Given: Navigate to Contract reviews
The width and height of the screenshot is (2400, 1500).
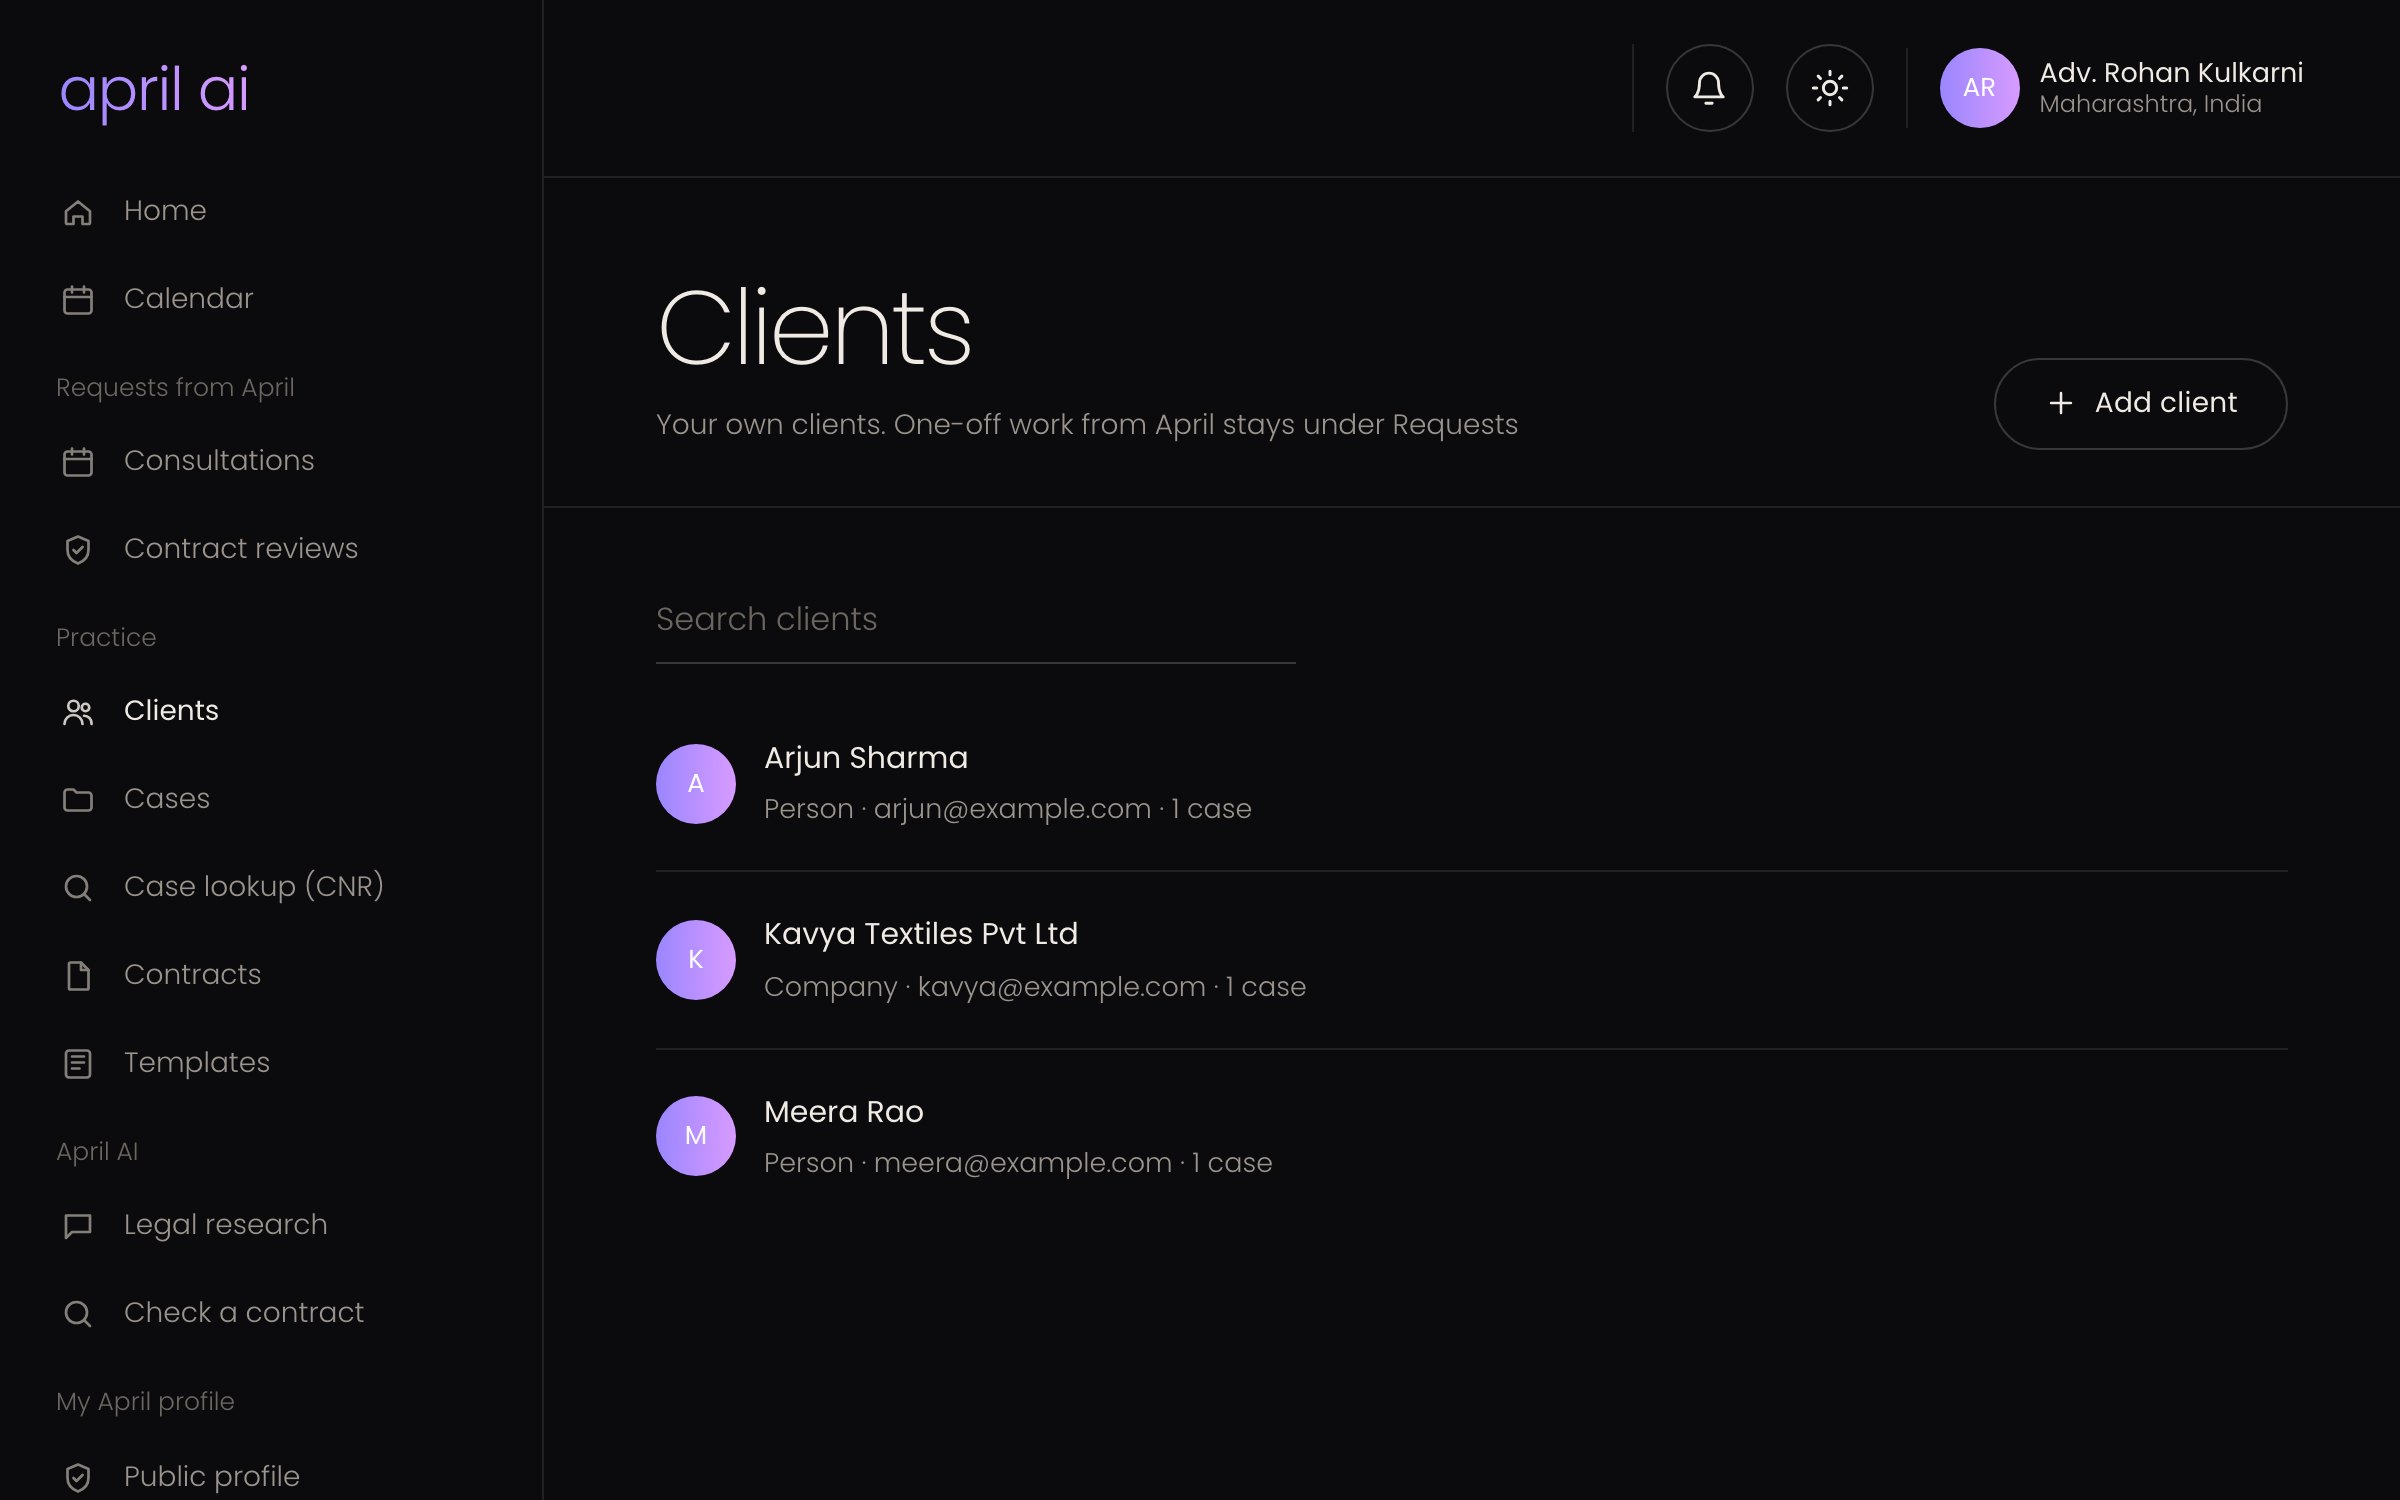Looking at the screenshot, I should (241, 548).
